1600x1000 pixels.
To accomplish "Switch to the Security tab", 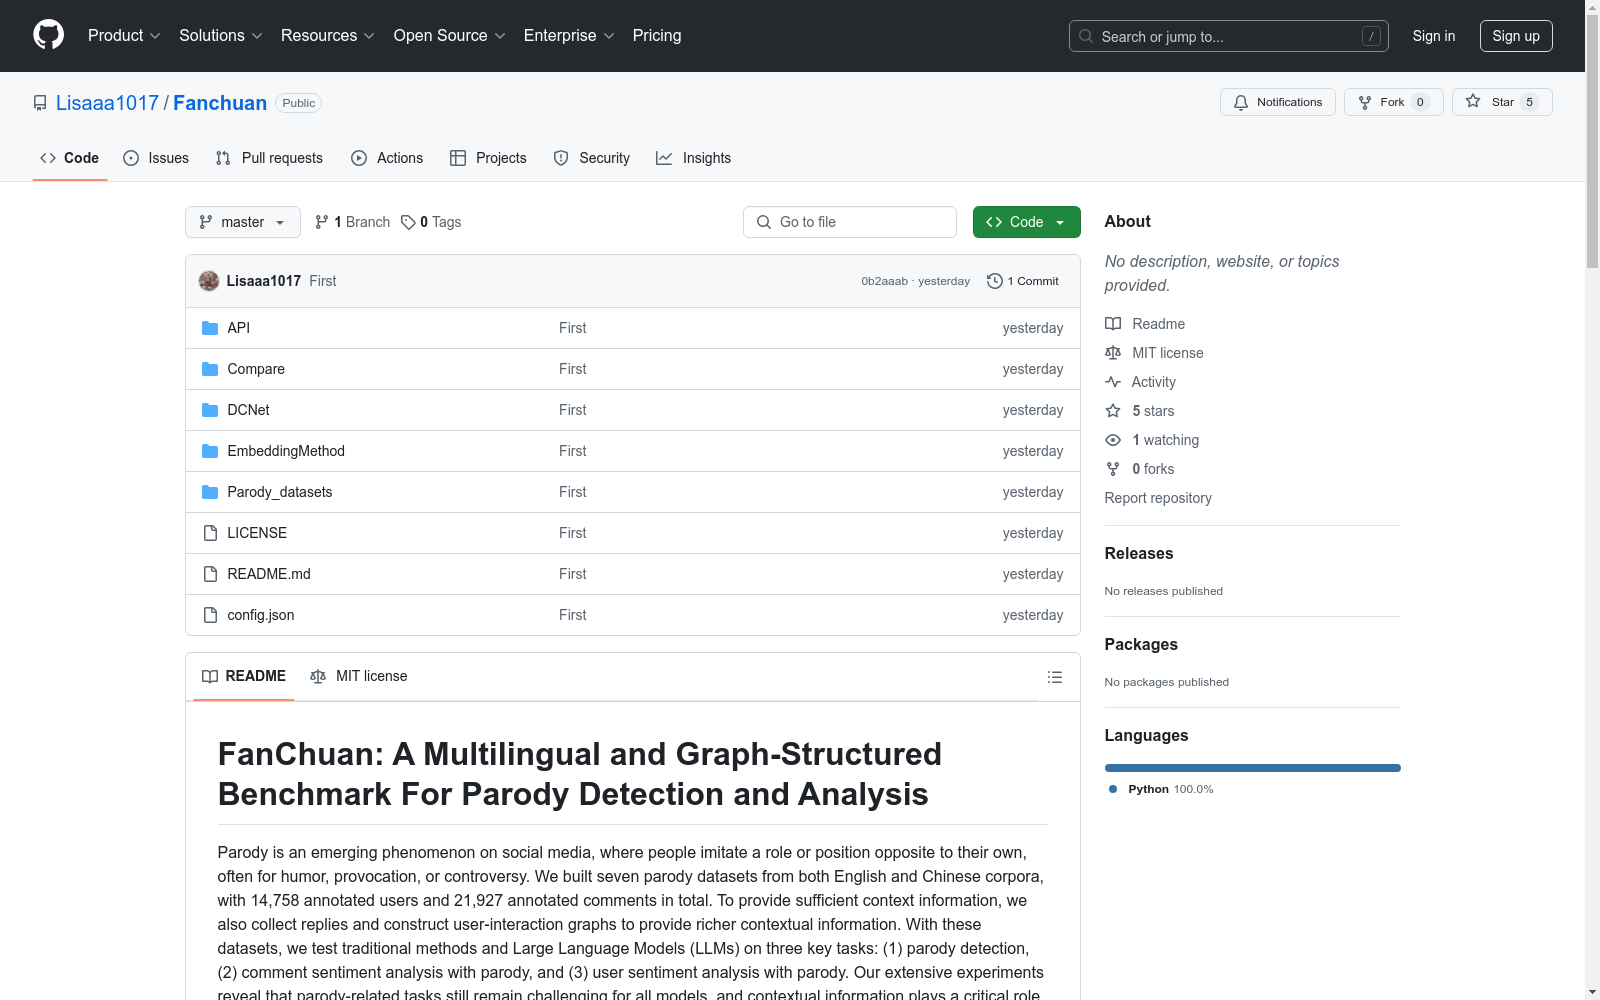I will (592, 158).
